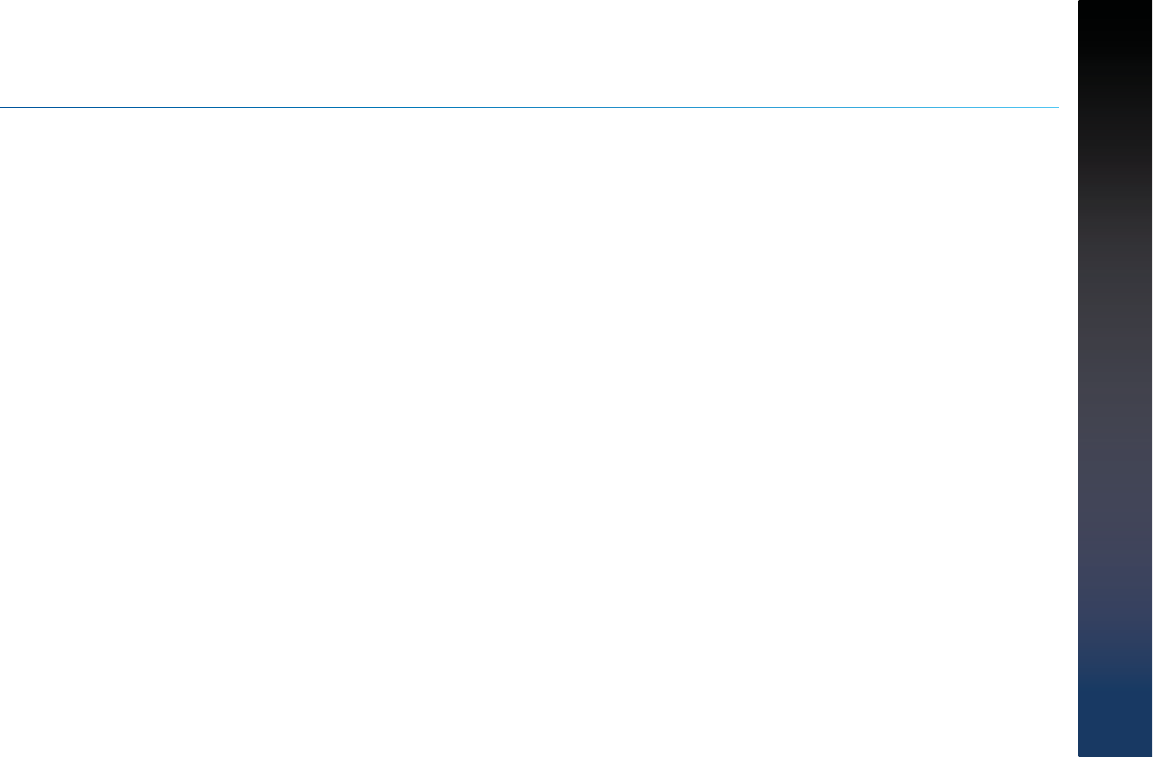Click the dark blue left end of divider
This screenshot has width=1153, height=757.
29,107
